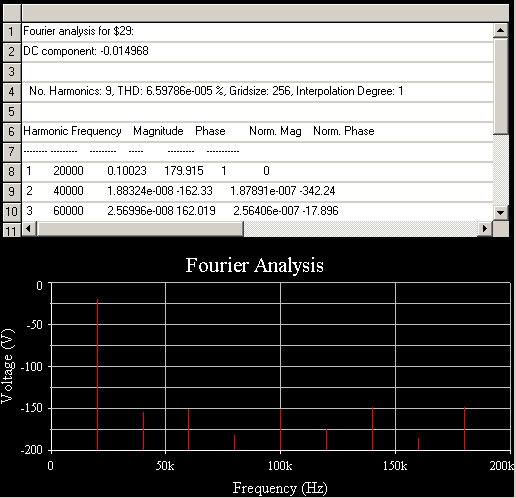This screenshot has height=498, width=516.
Task: Select row header number 4
Action: pyautogui.click(x=12, y=92)
